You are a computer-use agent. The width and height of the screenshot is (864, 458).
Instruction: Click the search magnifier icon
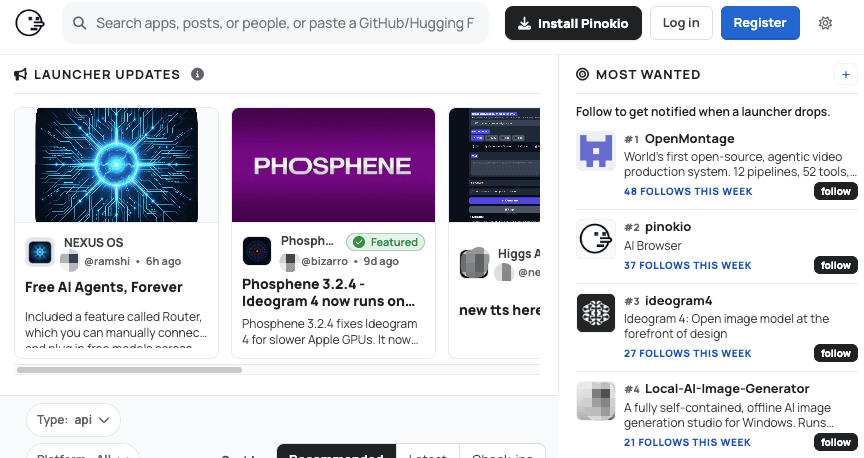80,23
